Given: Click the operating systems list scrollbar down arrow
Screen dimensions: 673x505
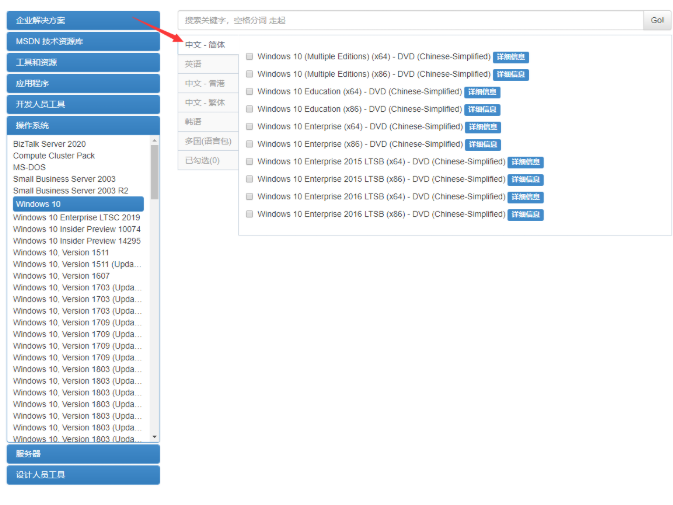Looking at the screenshot, I should [x=155, y=437].
